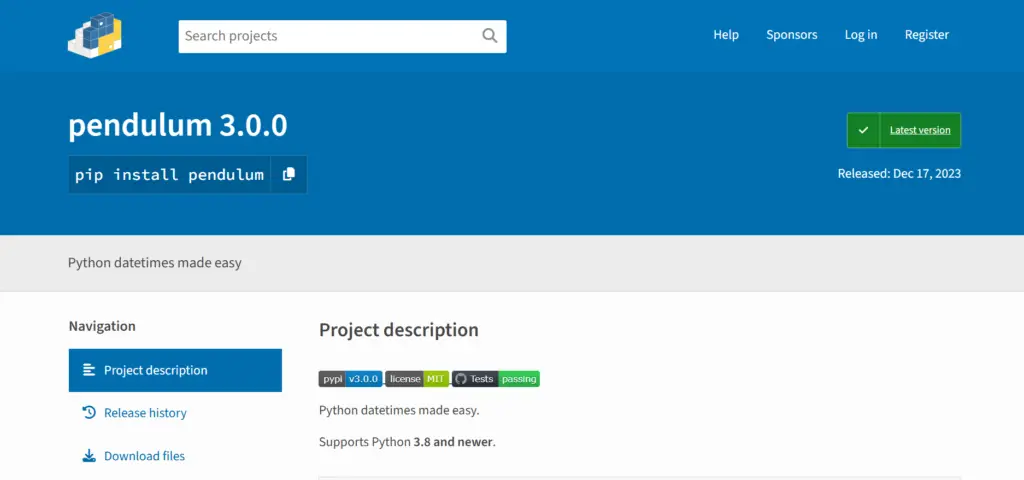1024x480 pixels.
Task: Open the Release history tab
Action: pos(175,413)
